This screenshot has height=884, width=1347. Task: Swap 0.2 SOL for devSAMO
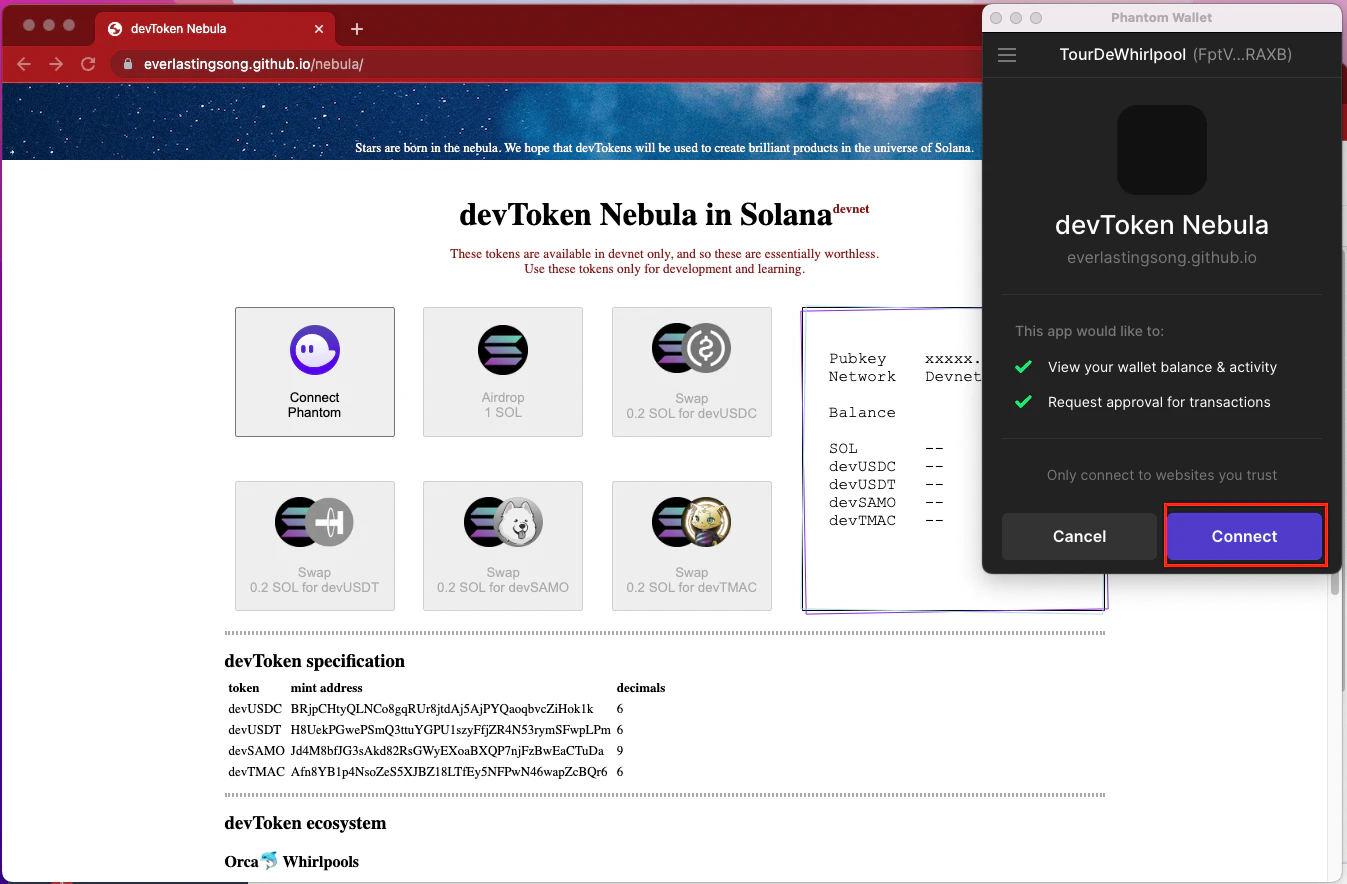click(503, 546)
